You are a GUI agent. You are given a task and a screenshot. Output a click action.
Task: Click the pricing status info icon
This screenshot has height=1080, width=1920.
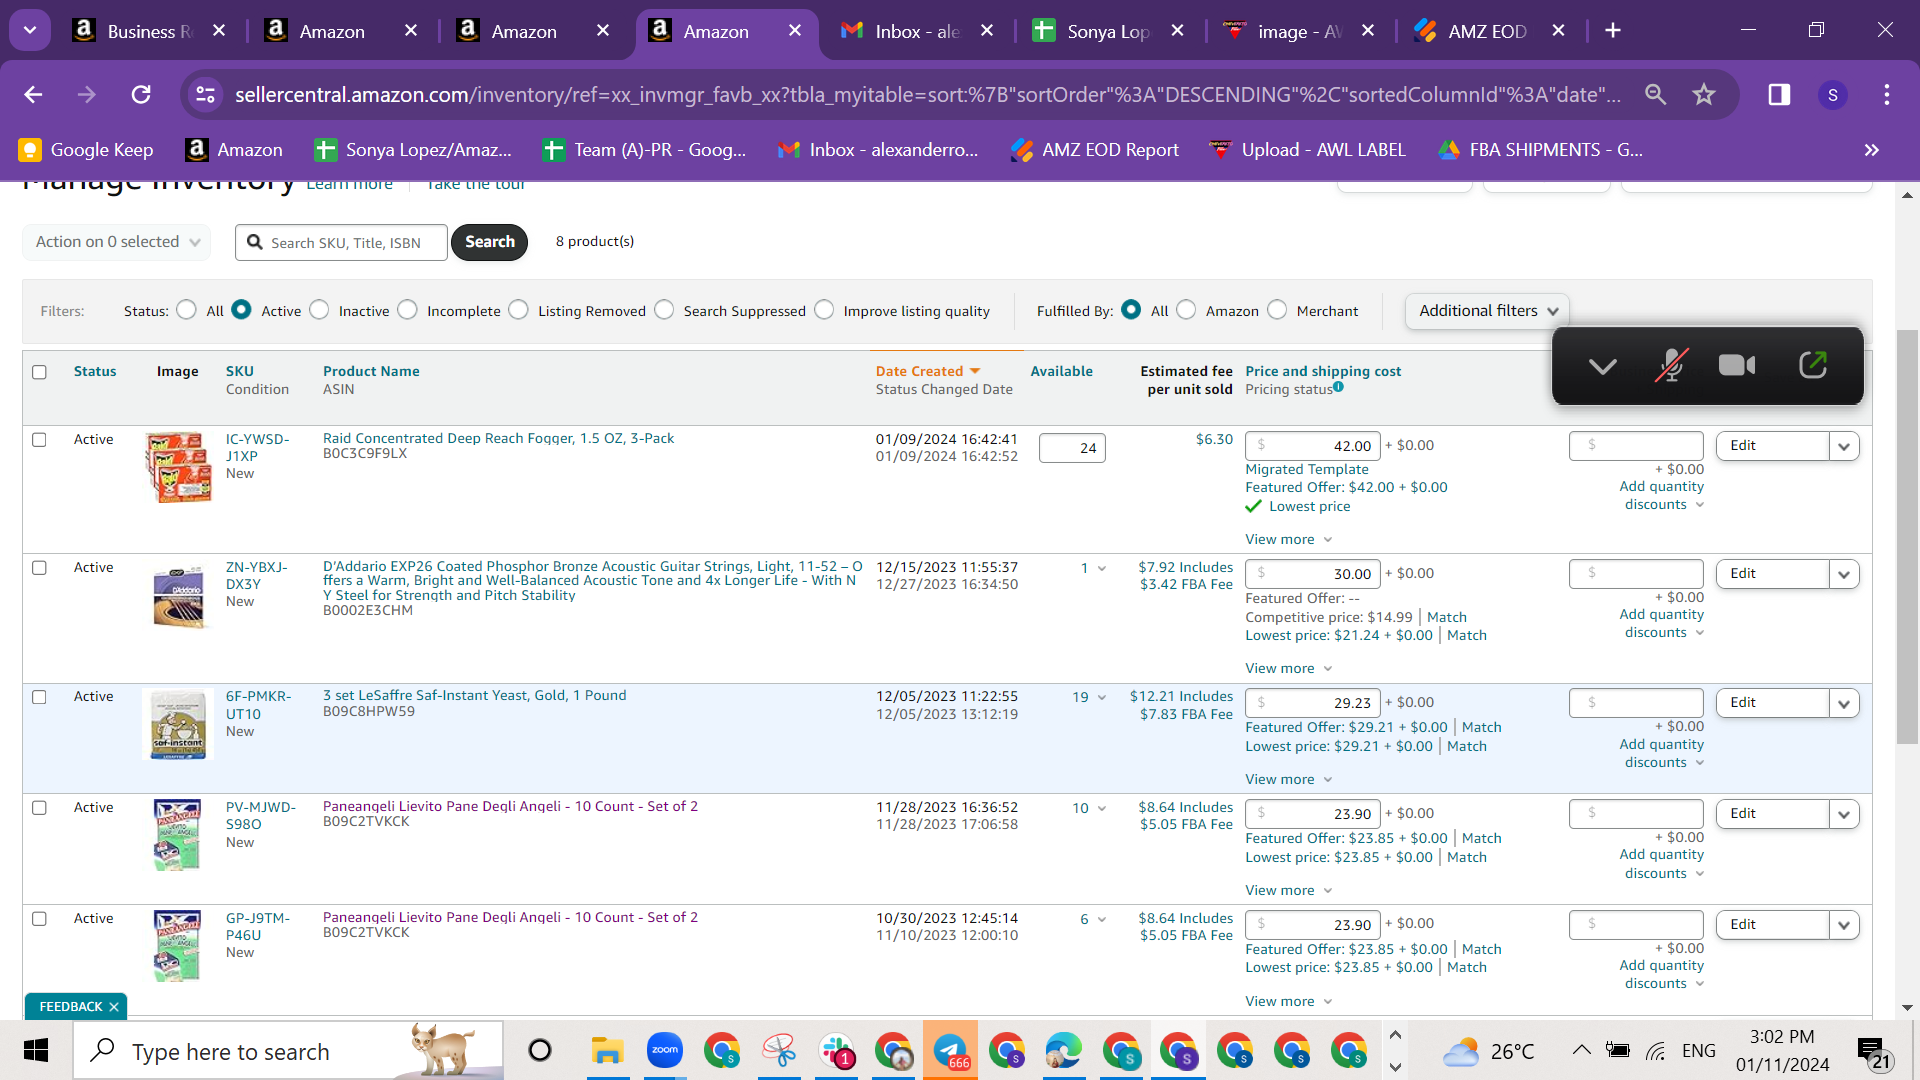click(1338, 388)
